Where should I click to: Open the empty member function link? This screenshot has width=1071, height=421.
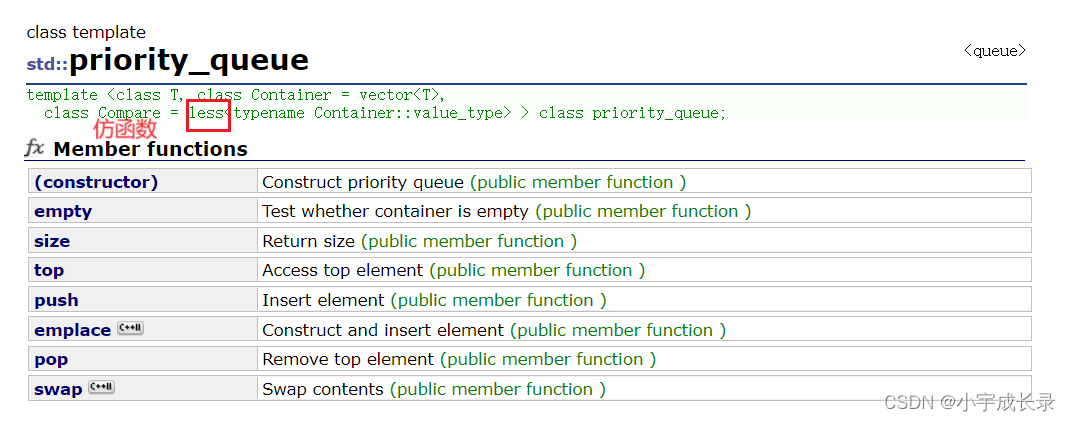pos(63,212)
